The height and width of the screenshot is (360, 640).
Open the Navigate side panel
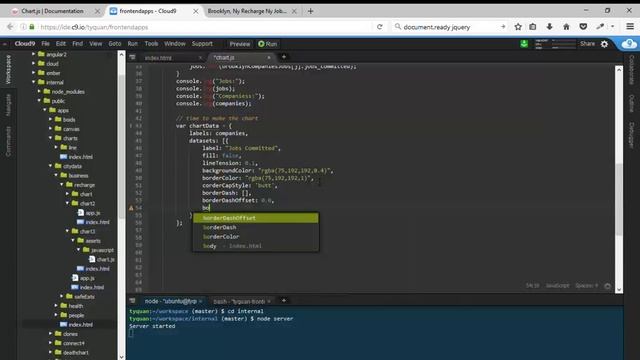(x=8, y=105)
